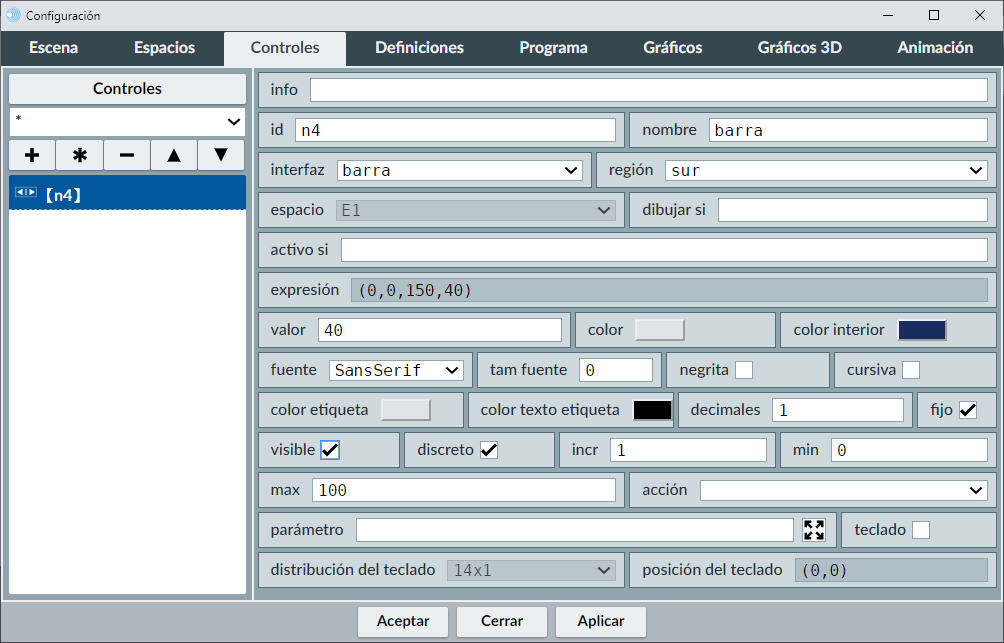Click the max input field

click(464, 490)
